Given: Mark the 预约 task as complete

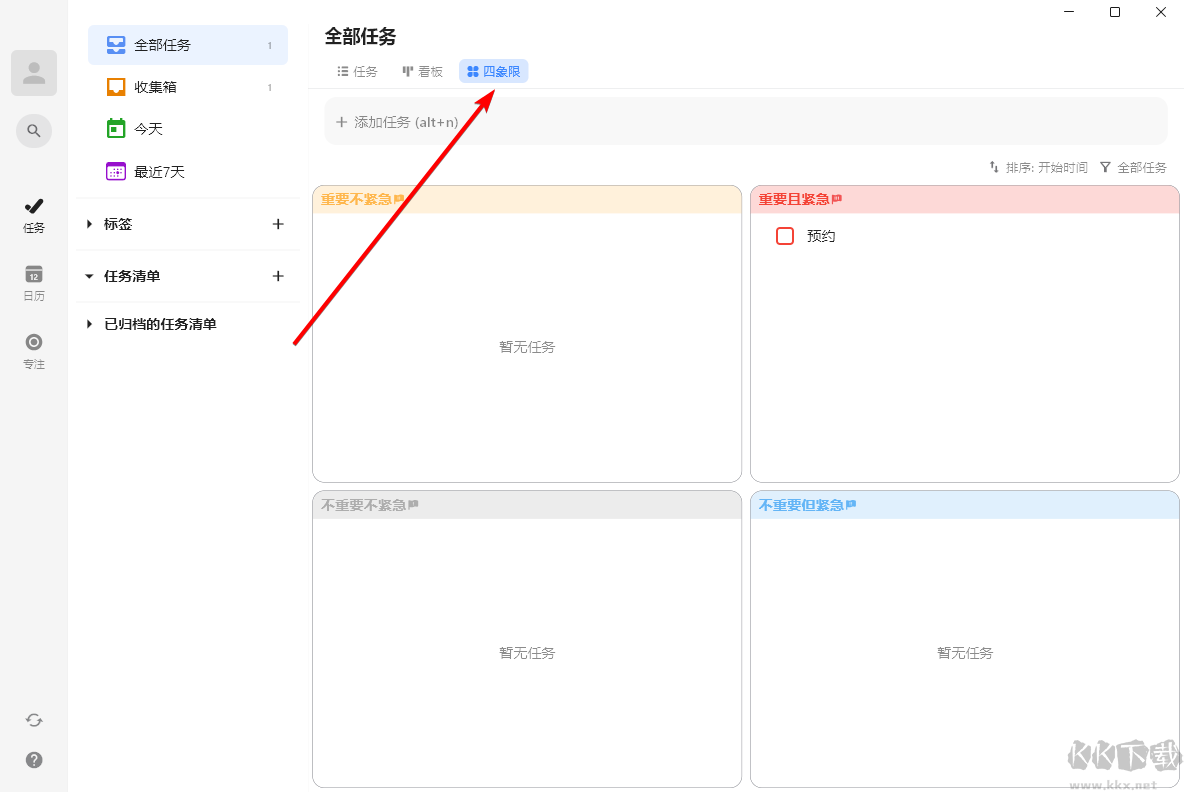Looking at the screenshot, I should (785, 235).
